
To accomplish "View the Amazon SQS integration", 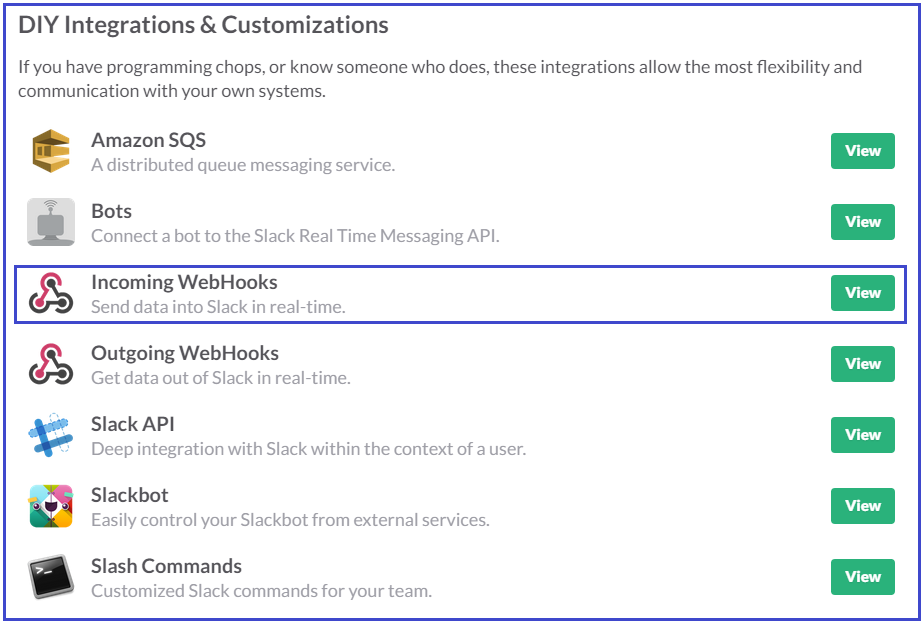I will (862, 151).
